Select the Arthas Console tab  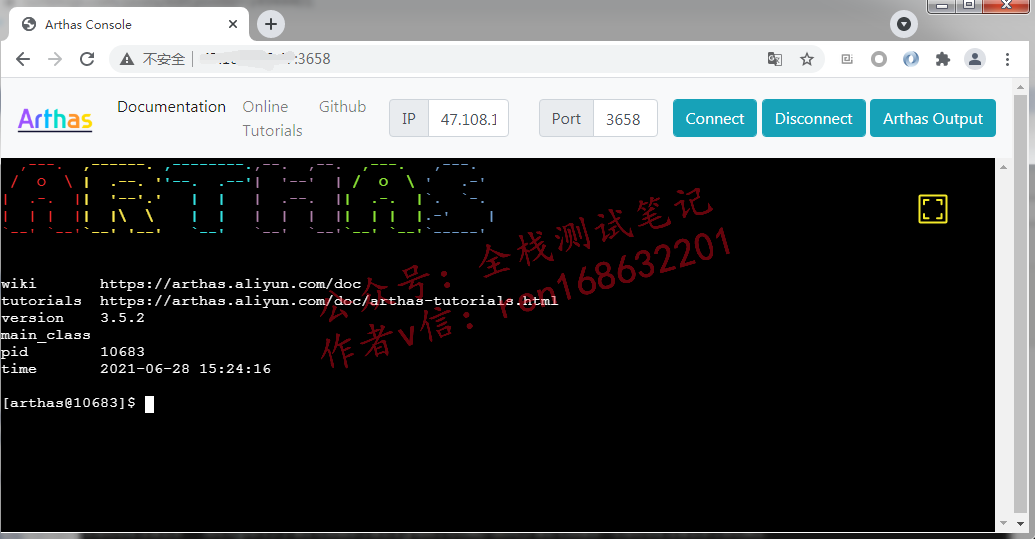[129, 24]
